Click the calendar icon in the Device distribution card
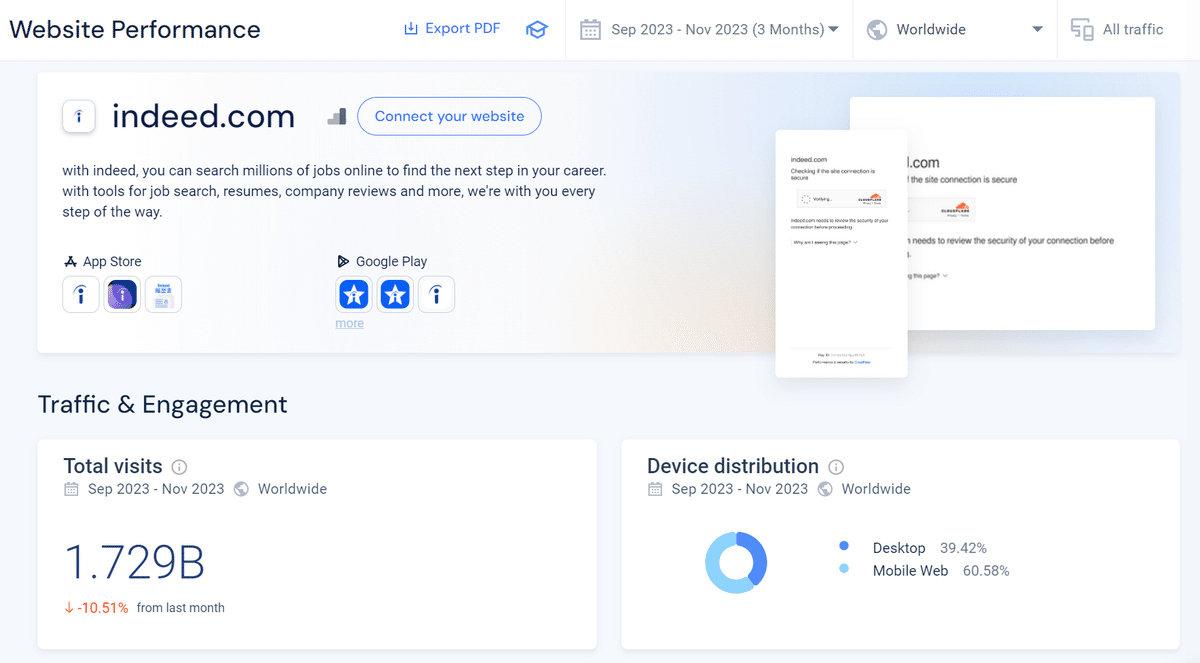The height and width of the screenshot is (663, 1200). click(655, 489)
